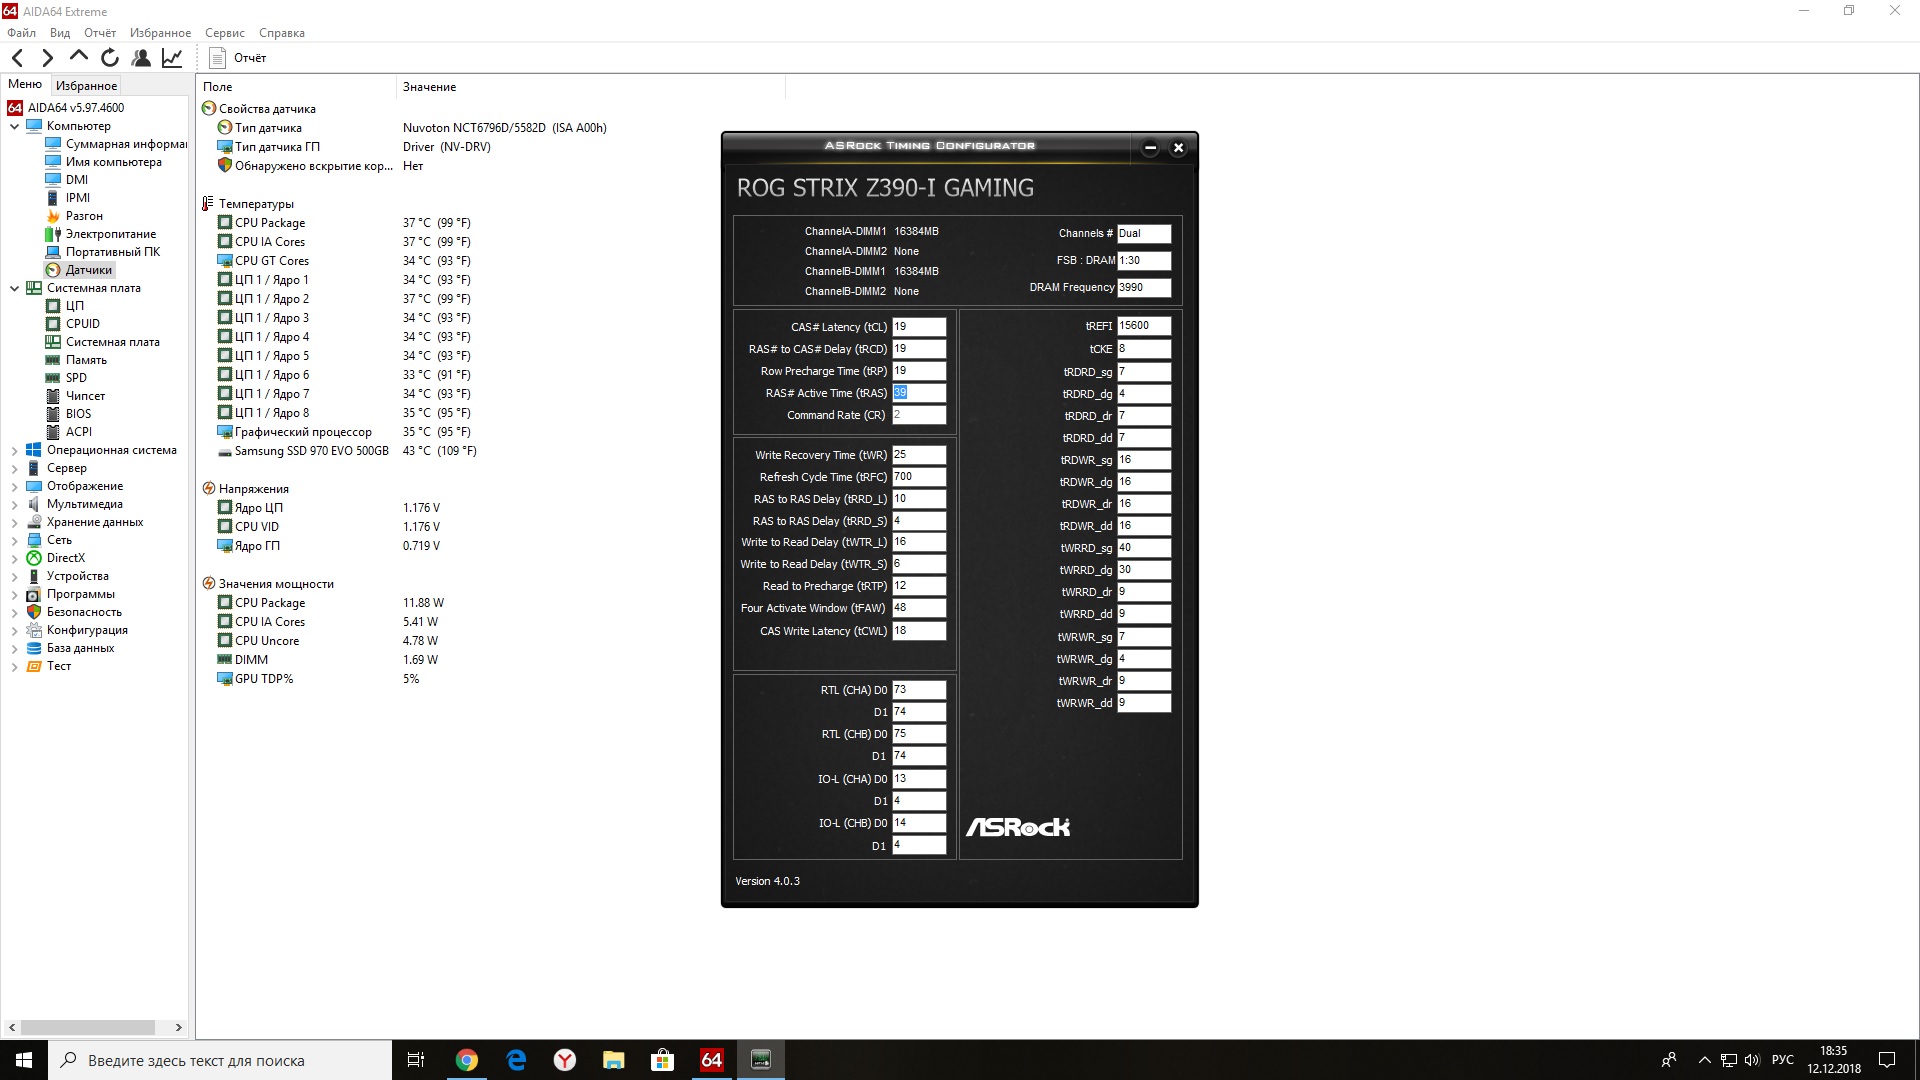Collapse the Системная плата tree node
Screen dimensions: 1920x1080
[14, 288]
